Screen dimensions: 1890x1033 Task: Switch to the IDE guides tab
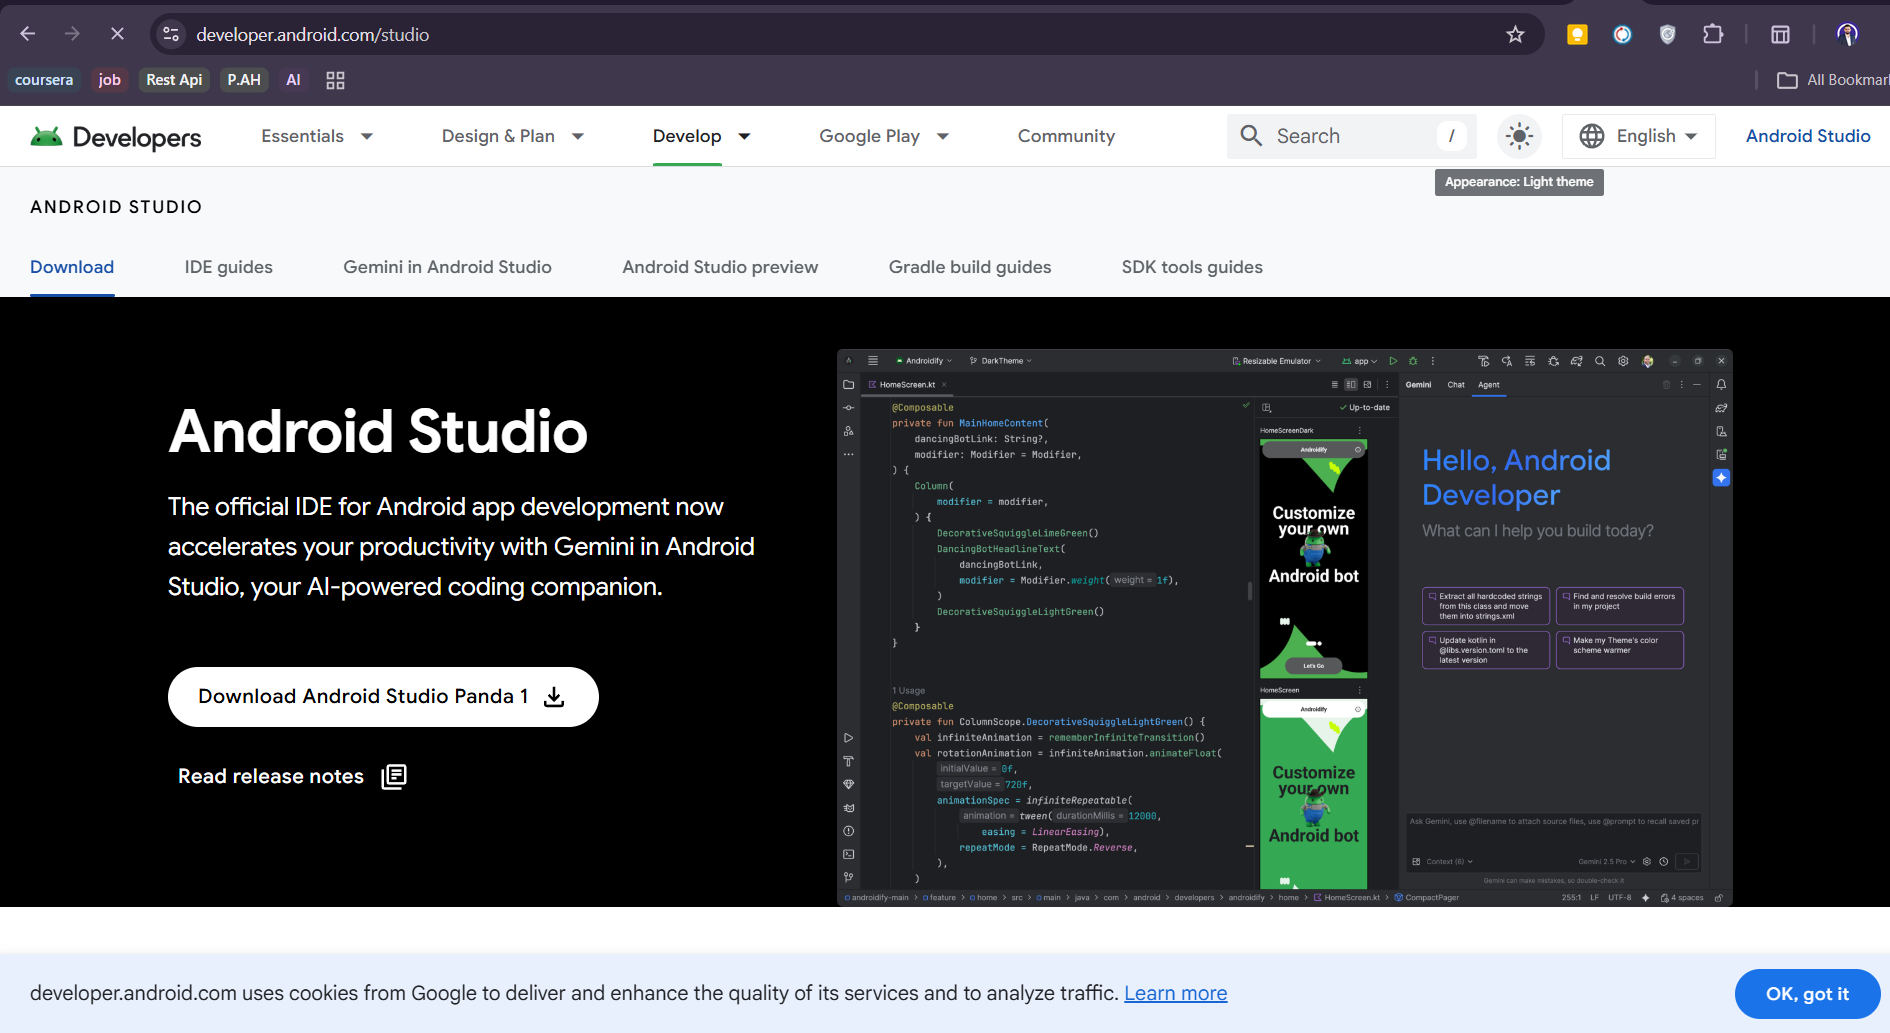[228, 267]
